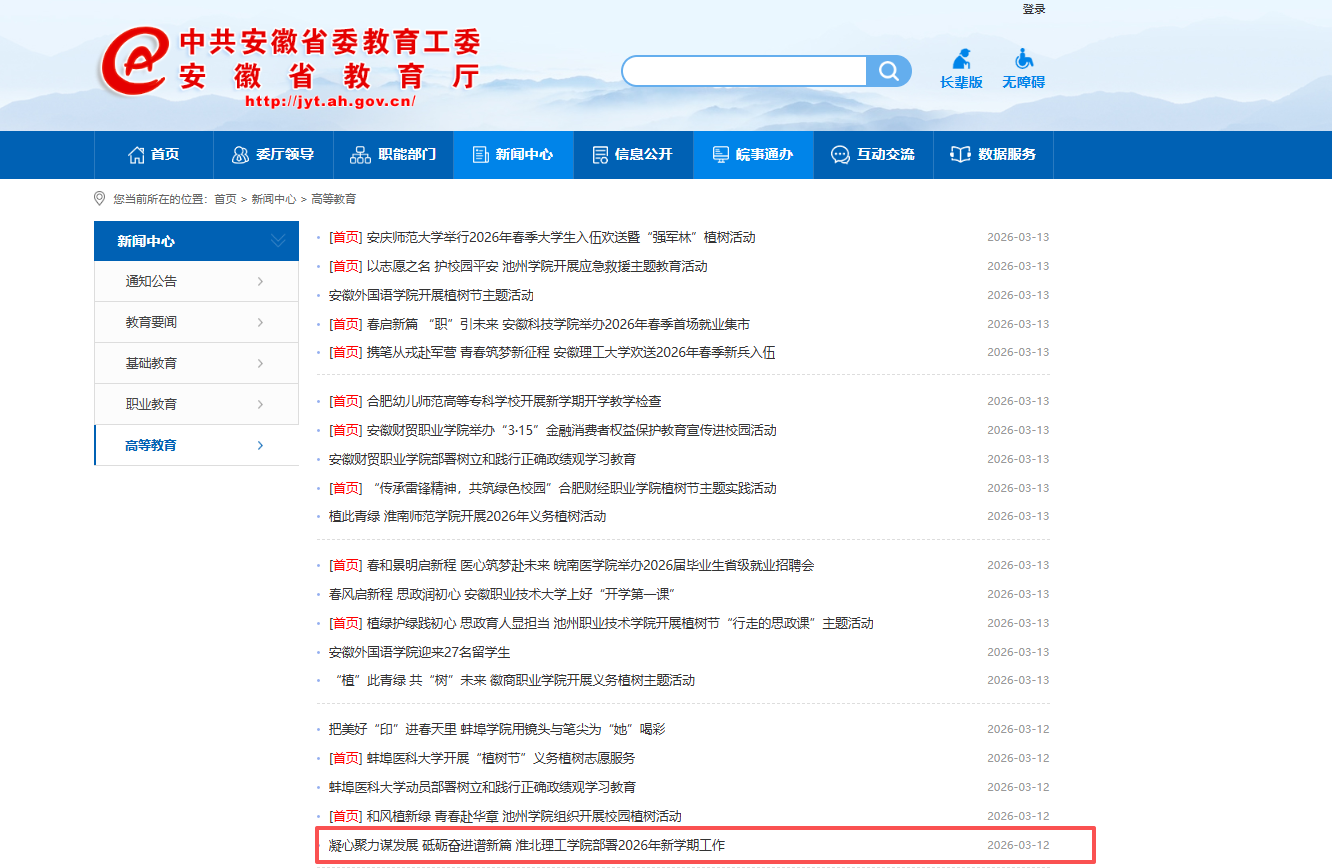
Task: Go to 新闻中心 in the breadcrumb
Action: [273, 199]
